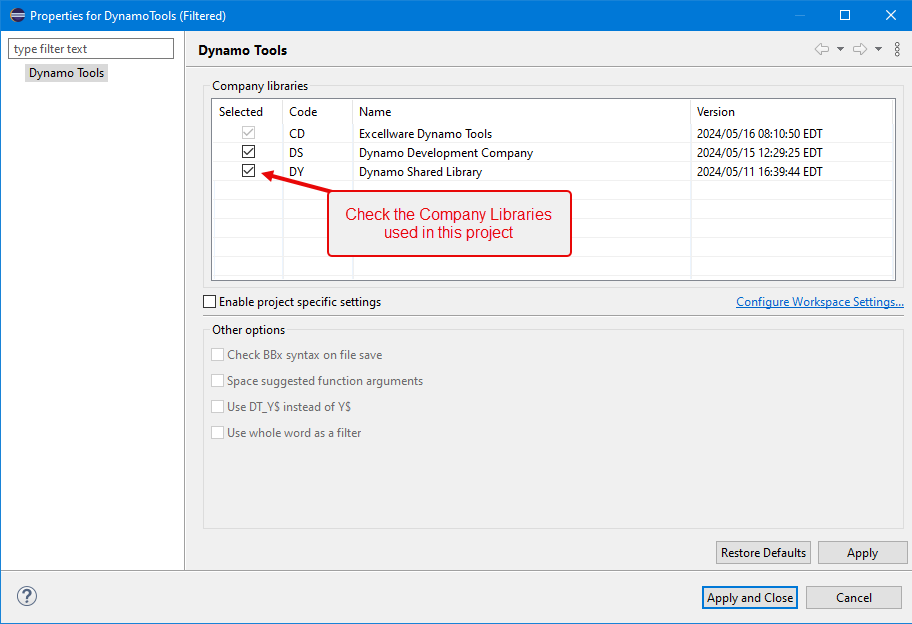Viewport: 912px width, 624px height.
Task: Click the Help question mark icon
Action: 27,596
